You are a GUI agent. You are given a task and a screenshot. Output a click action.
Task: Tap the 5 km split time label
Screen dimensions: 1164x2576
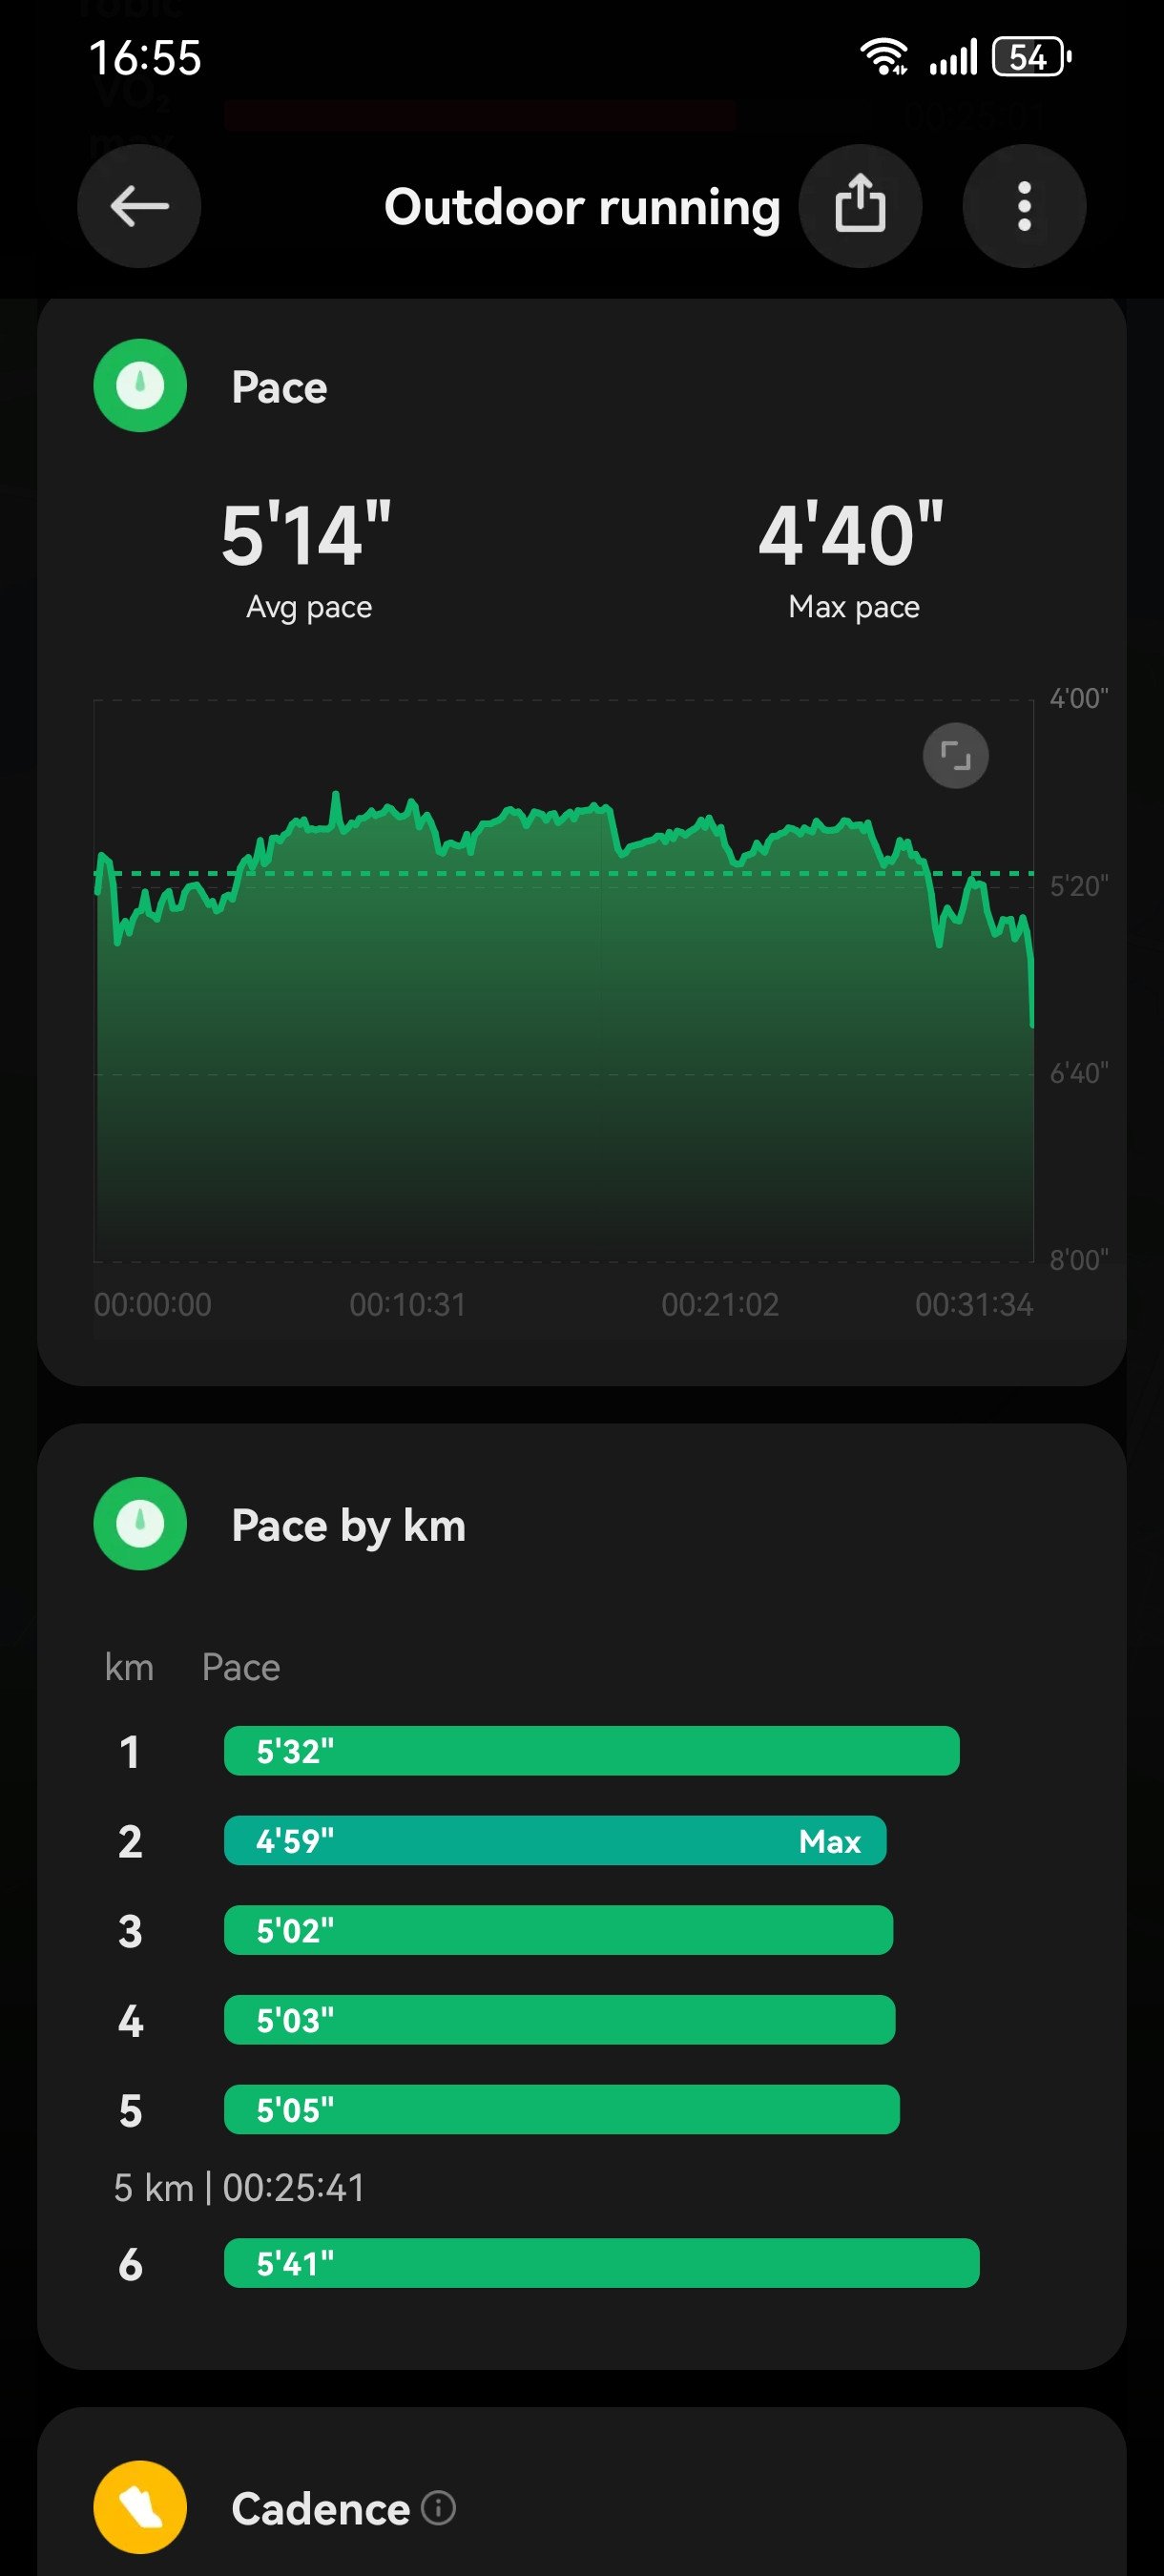click(239, 2188)
